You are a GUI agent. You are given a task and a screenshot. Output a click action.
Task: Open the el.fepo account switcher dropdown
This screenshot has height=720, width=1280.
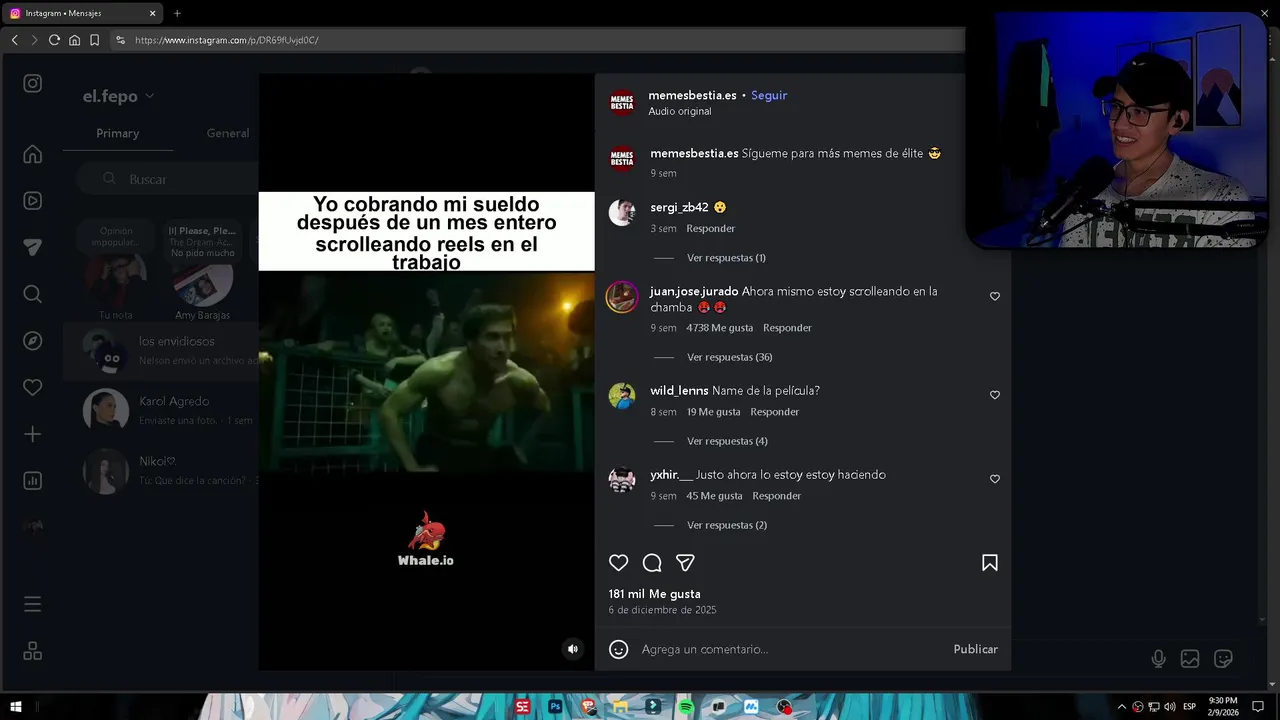(x=118, y=96)
